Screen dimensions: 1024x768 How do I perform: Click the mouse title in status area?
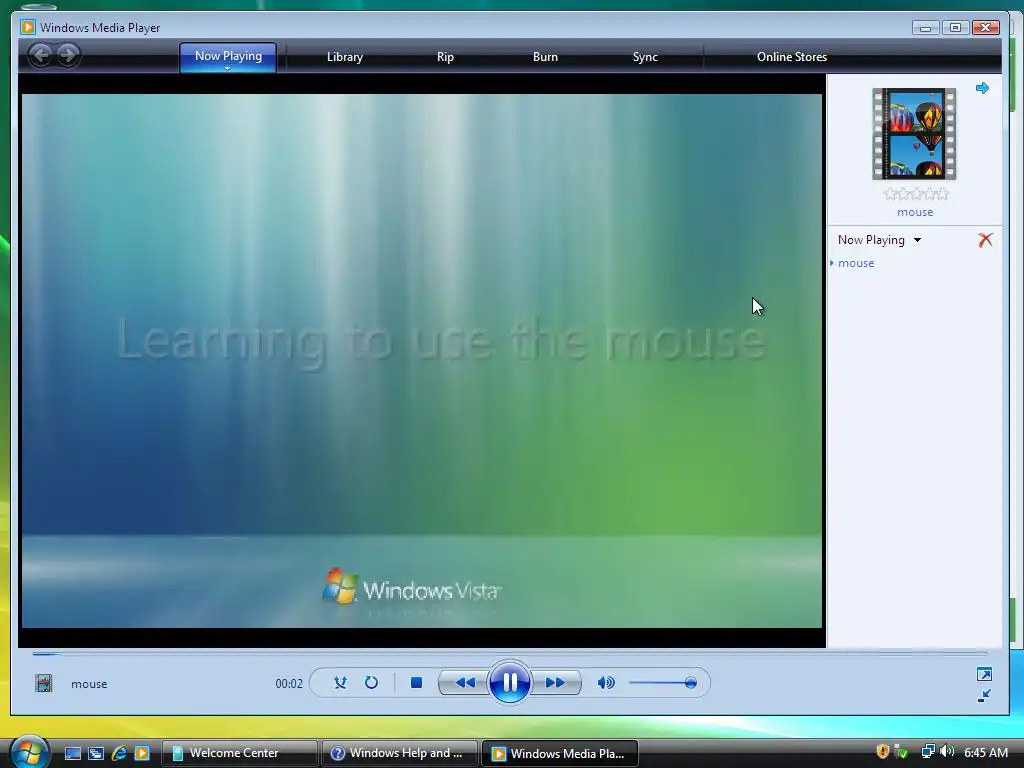tap(89, 684)
